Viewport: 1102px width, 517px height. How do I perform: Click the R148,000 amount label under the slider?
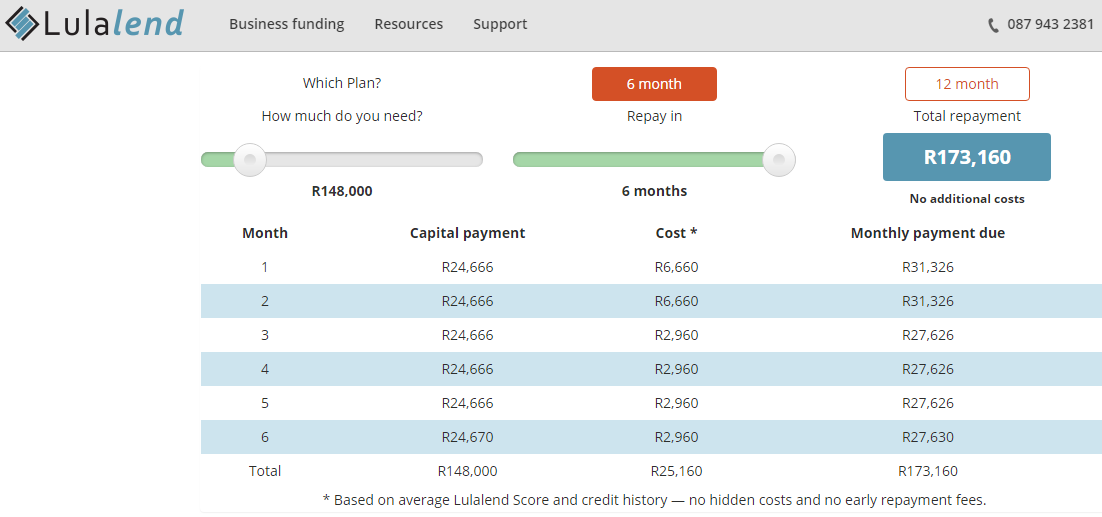[342, 191]
